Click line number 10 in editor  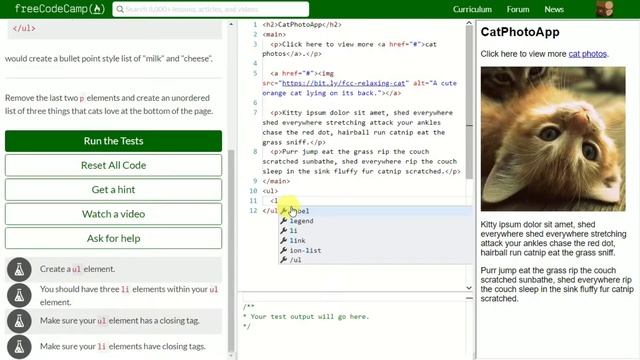click(x=253, y=191)
